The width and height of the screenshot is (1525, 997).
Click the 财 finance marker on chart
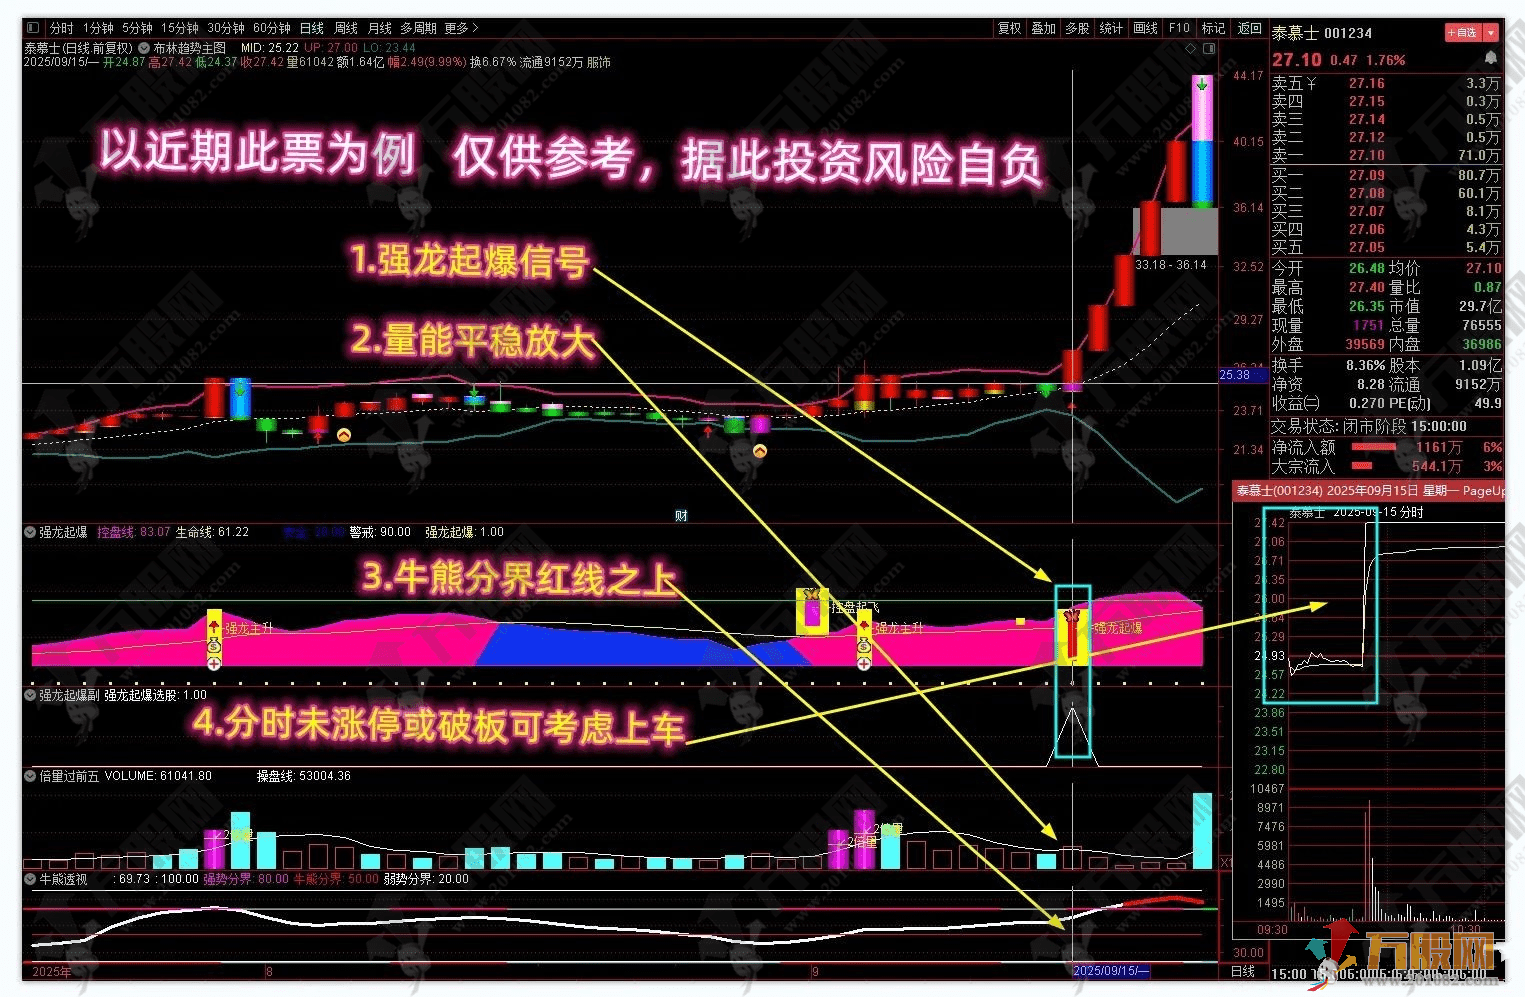tap(681, 516)
